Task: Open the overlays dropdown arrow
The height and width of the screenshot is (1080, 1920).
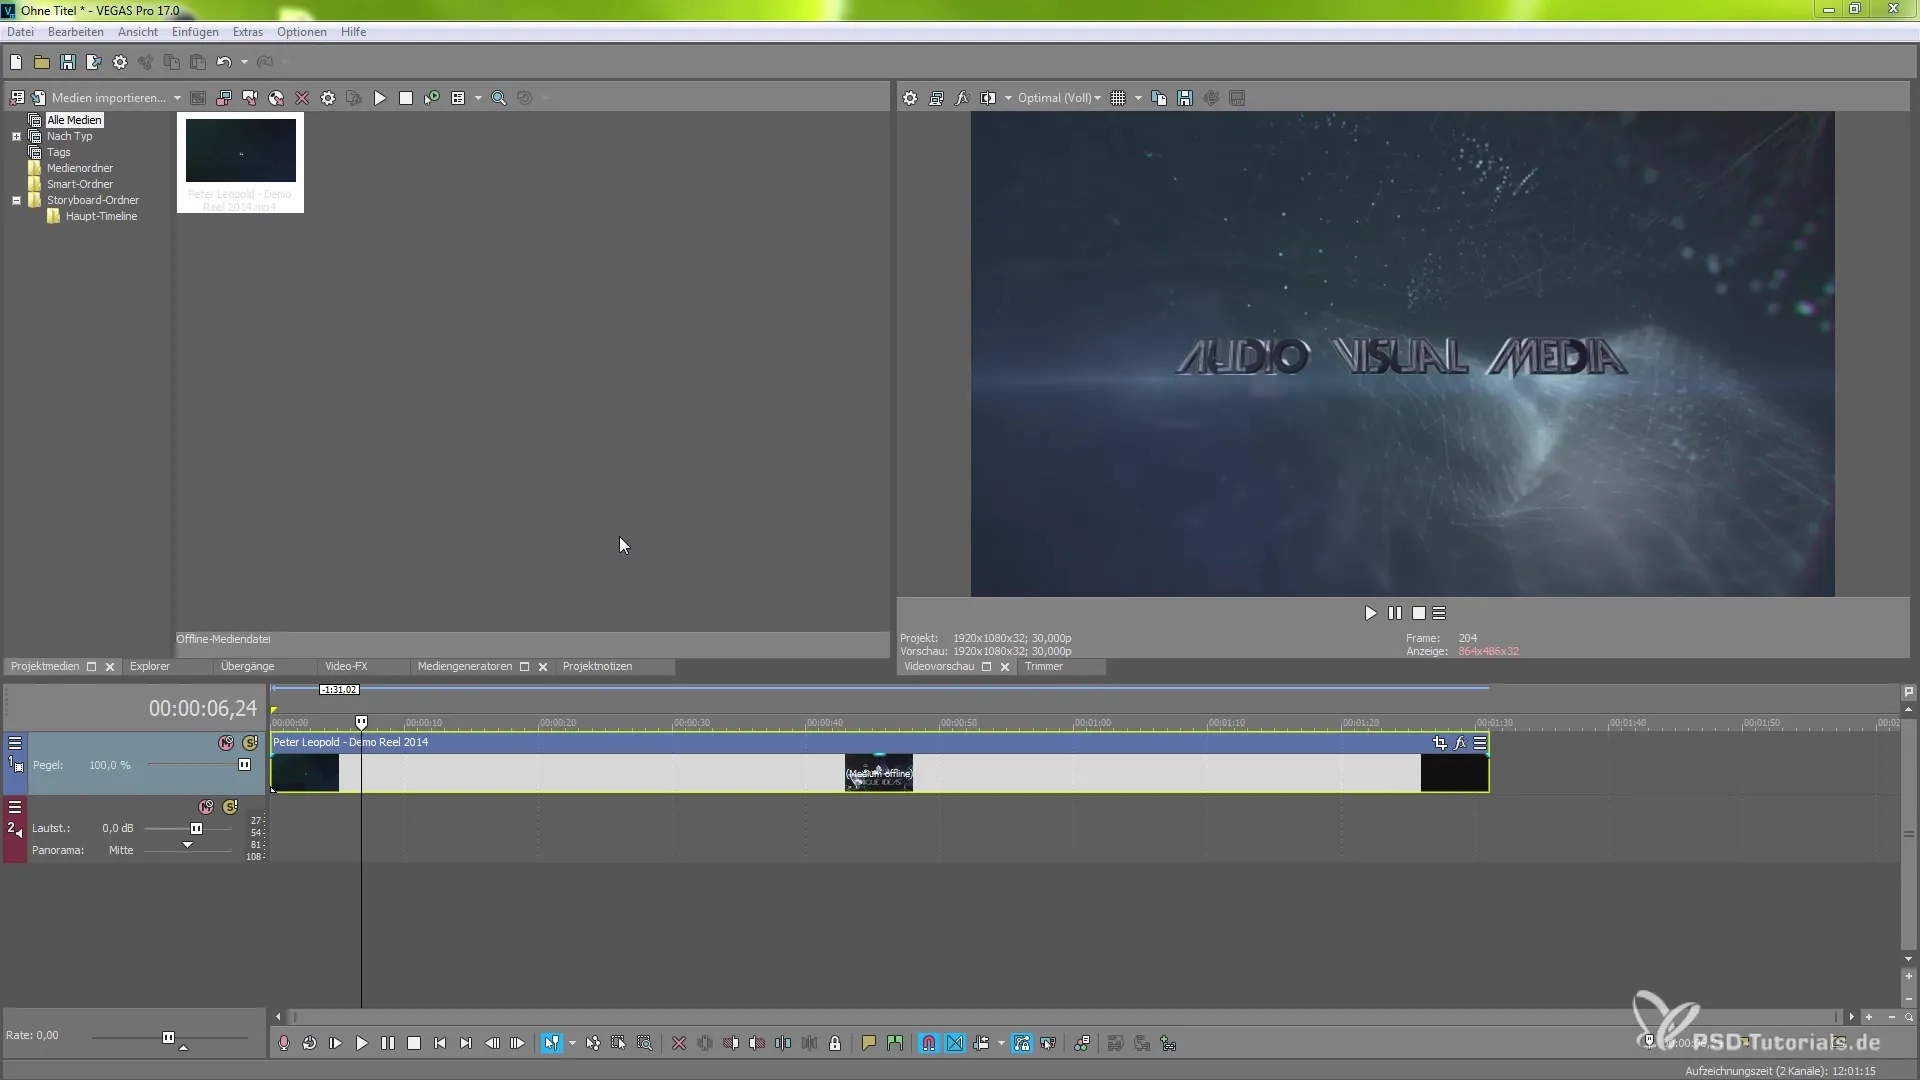Action: coord(1138,98)
